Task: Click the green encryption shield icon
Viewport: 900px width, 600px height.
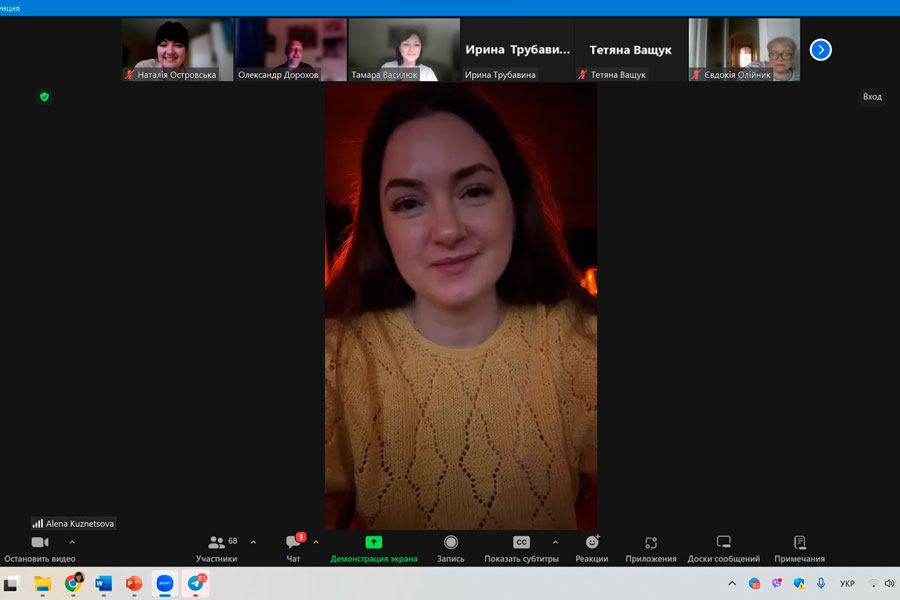Action: pos(44,96)
